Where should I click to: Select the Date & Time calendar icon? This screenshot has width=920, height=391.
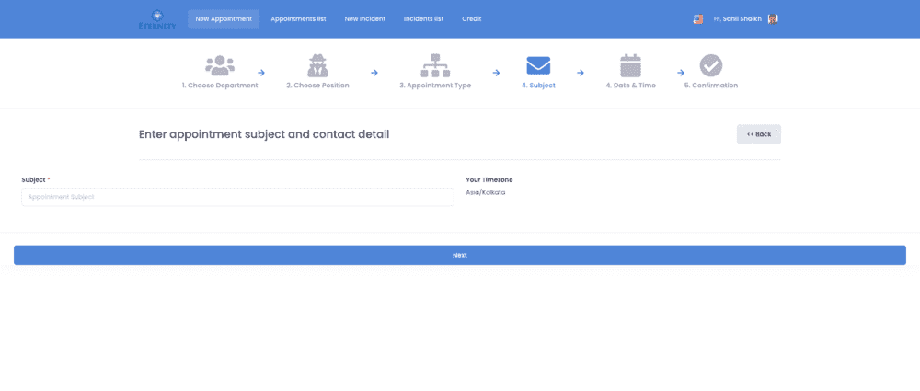[x=630, y=65]
